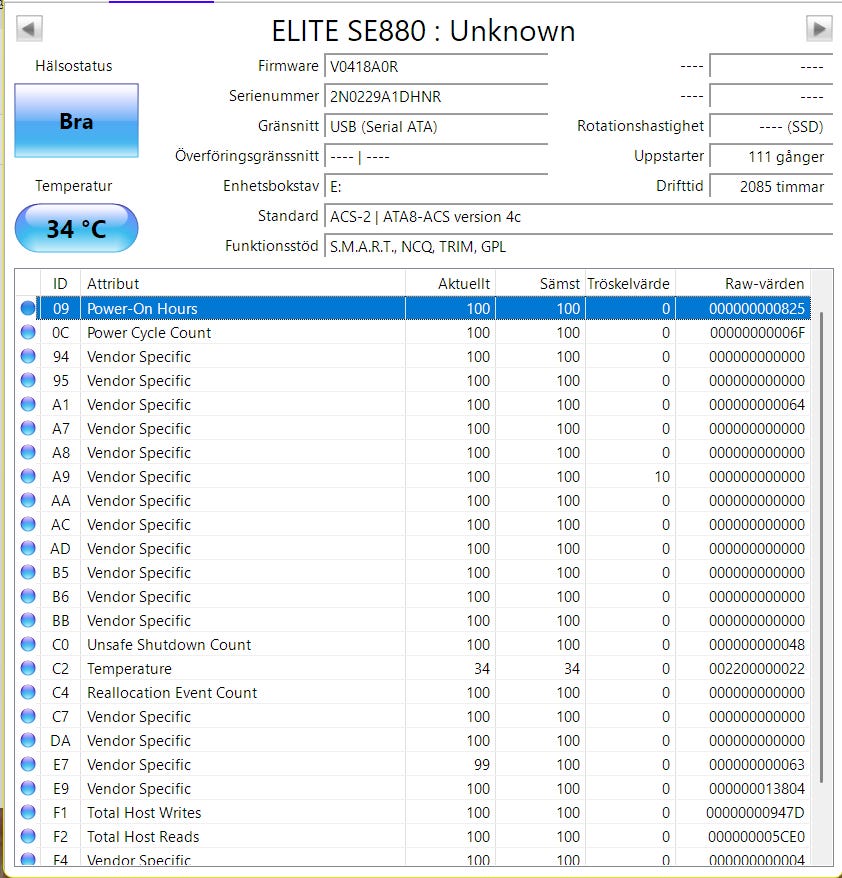Click the Tröskelvärde column header

point(630,284)
